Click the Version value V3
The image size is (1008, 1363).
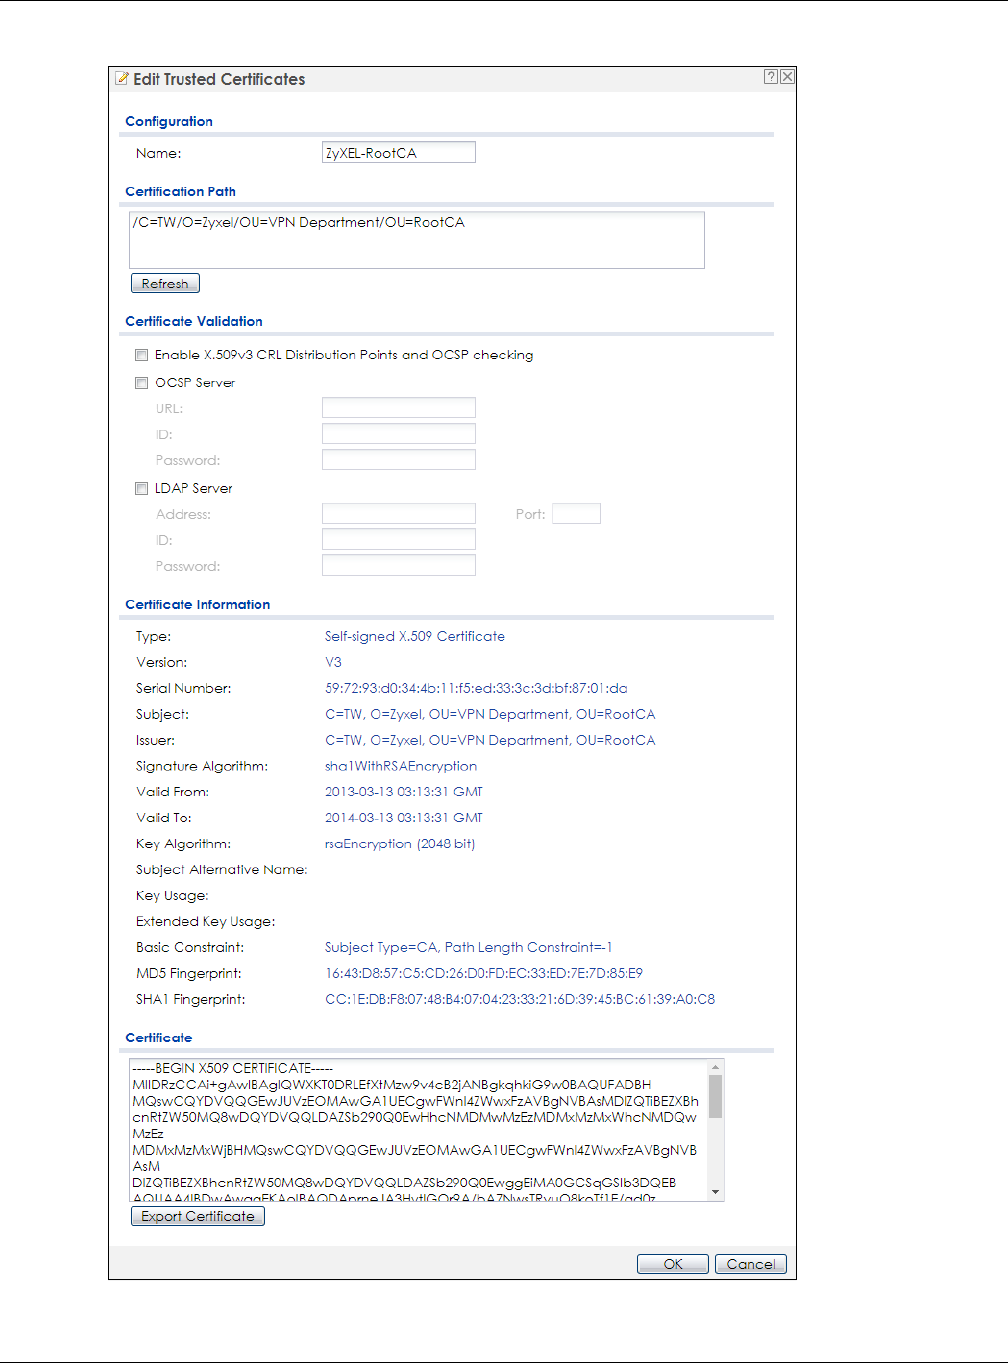[x=333, y=662]
